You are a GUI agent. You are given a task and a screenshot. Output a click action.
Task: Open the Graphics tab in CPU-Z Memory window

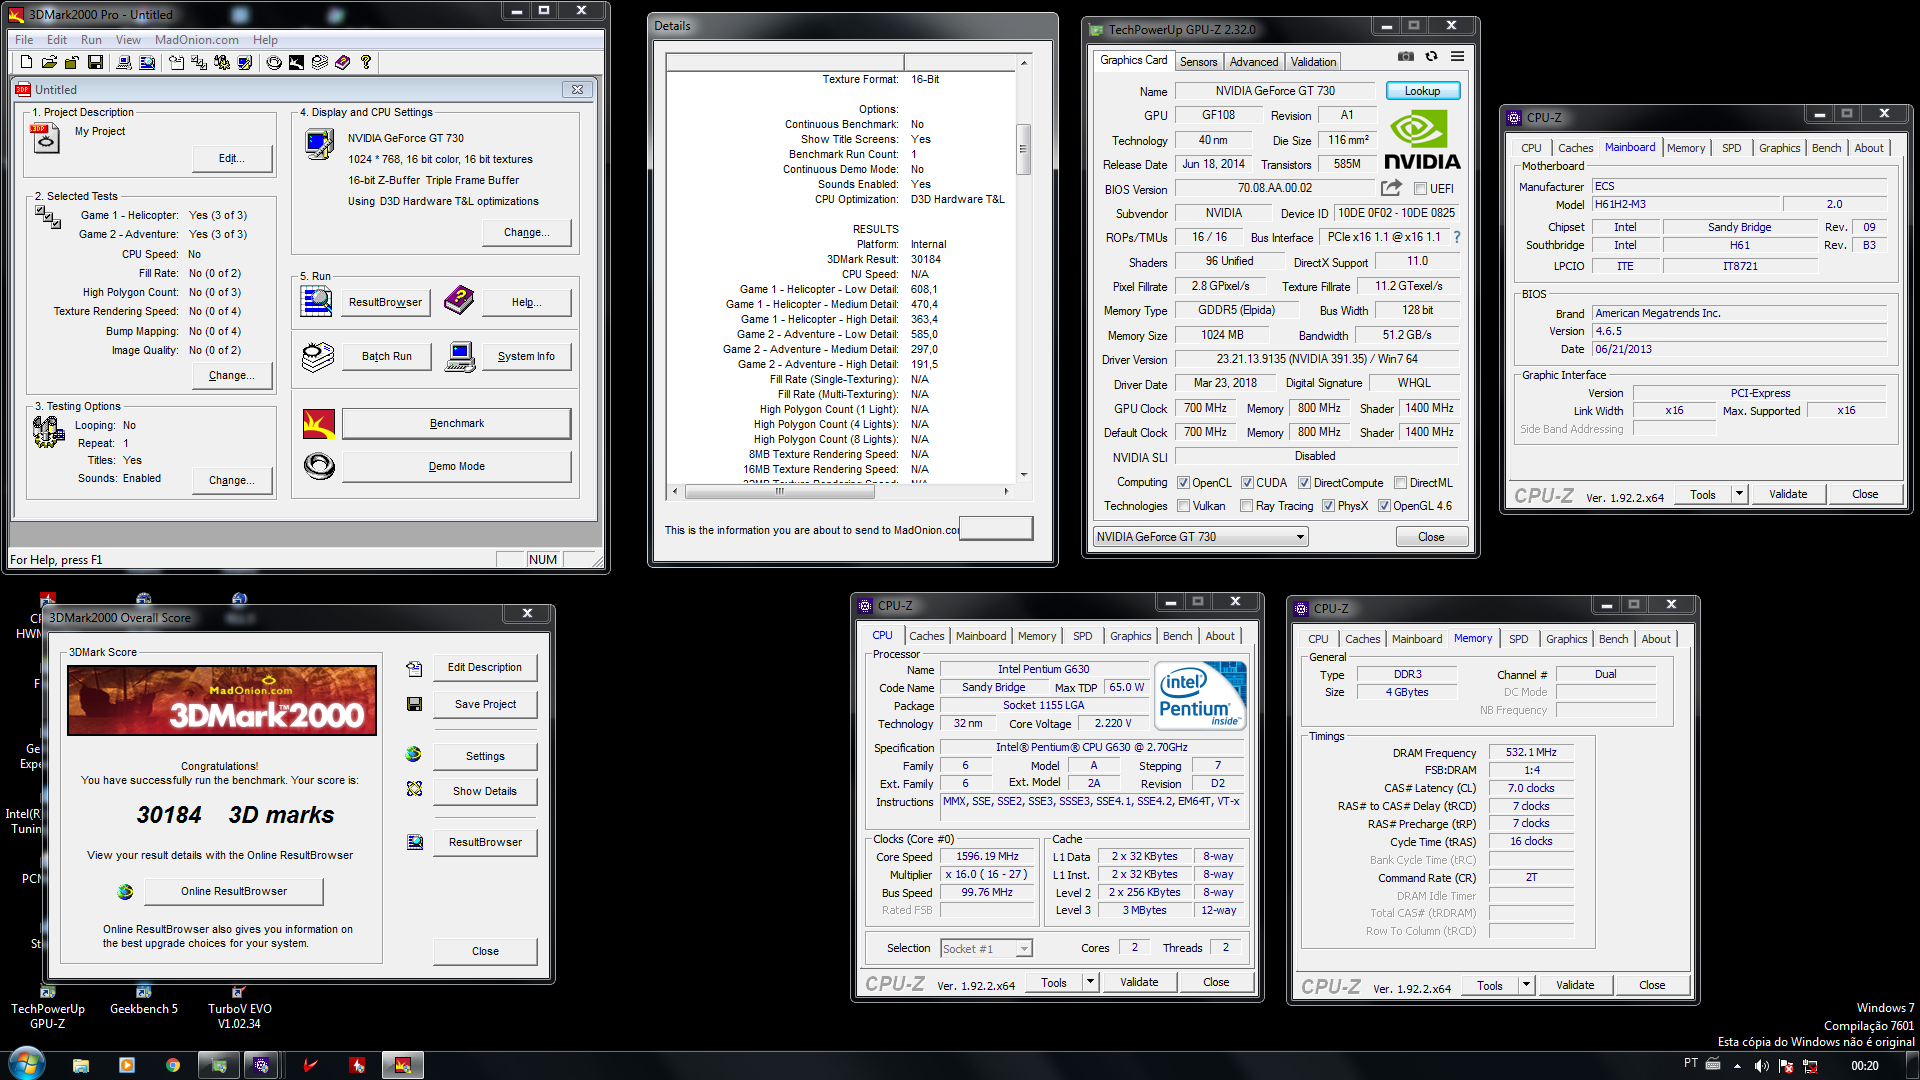pos(1566,639)
